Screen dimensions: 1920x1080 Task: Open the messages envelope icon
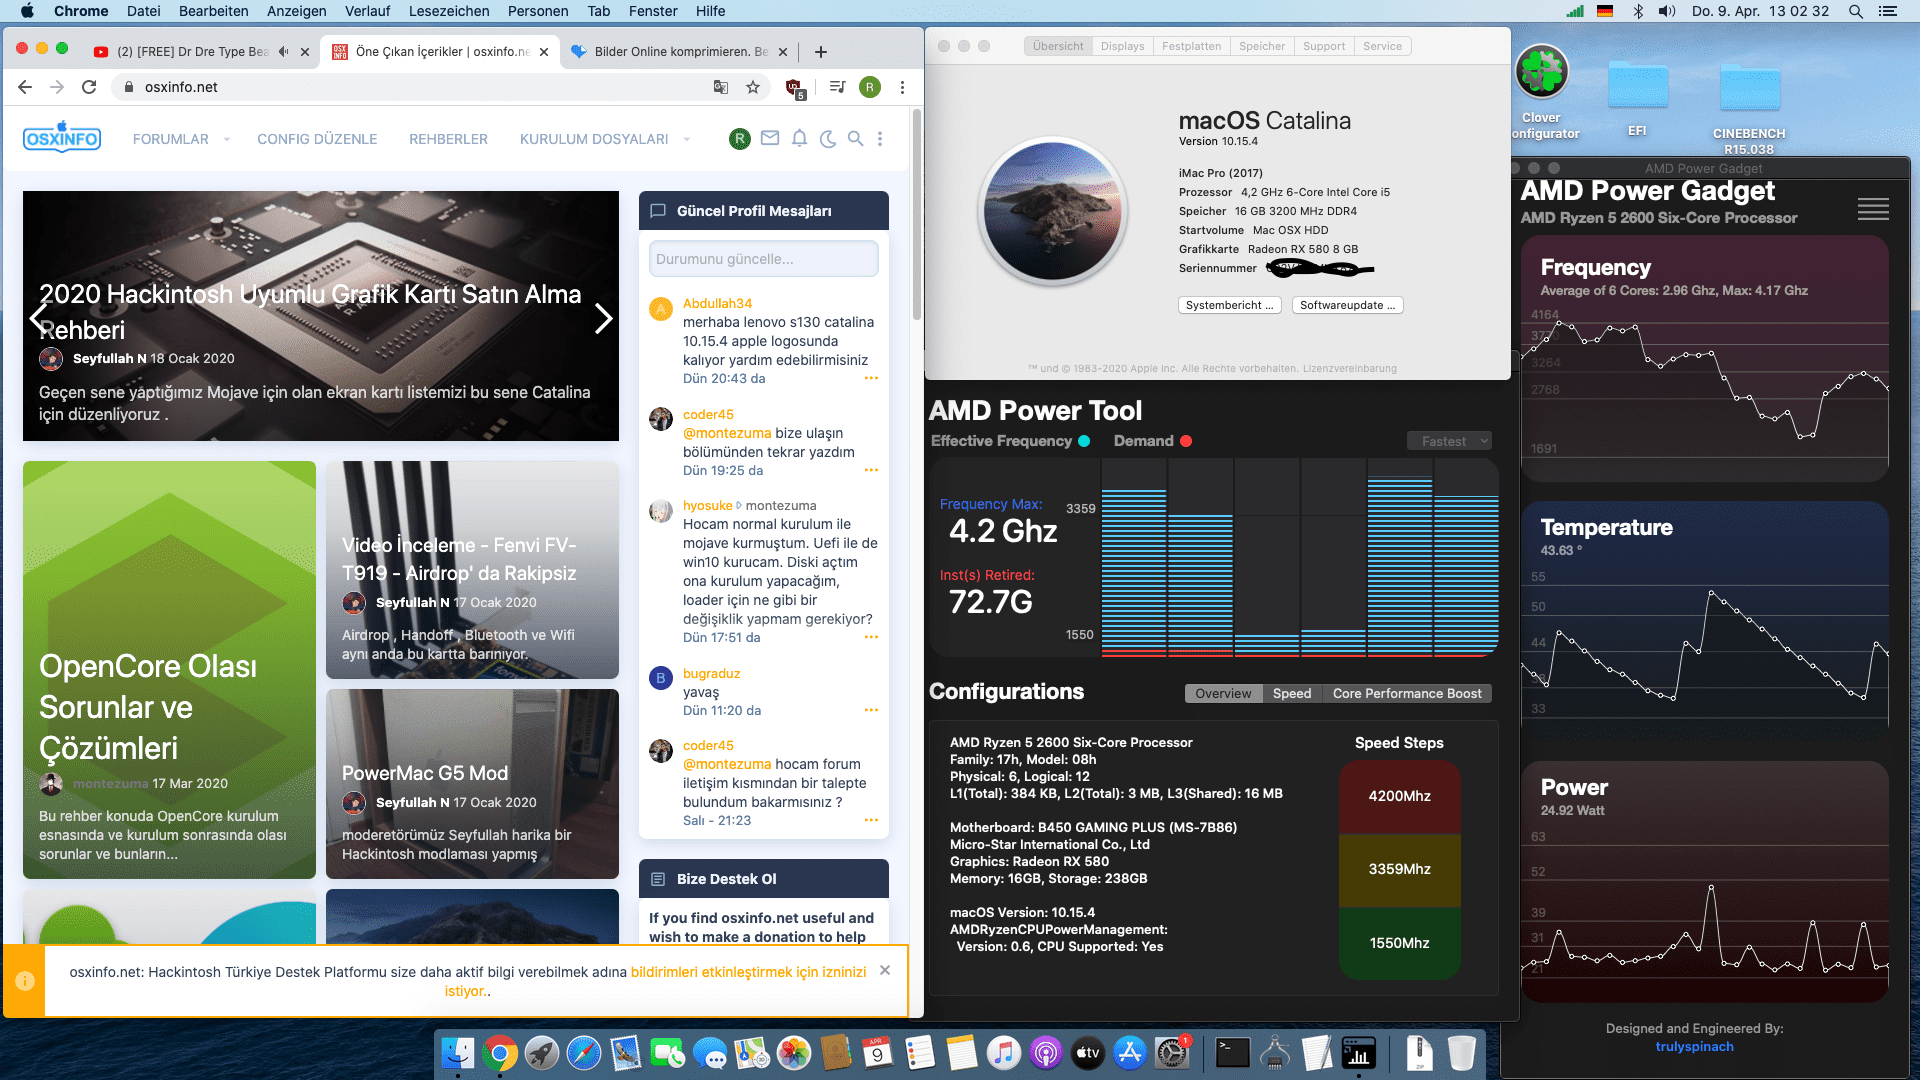[x=769, y=139]
